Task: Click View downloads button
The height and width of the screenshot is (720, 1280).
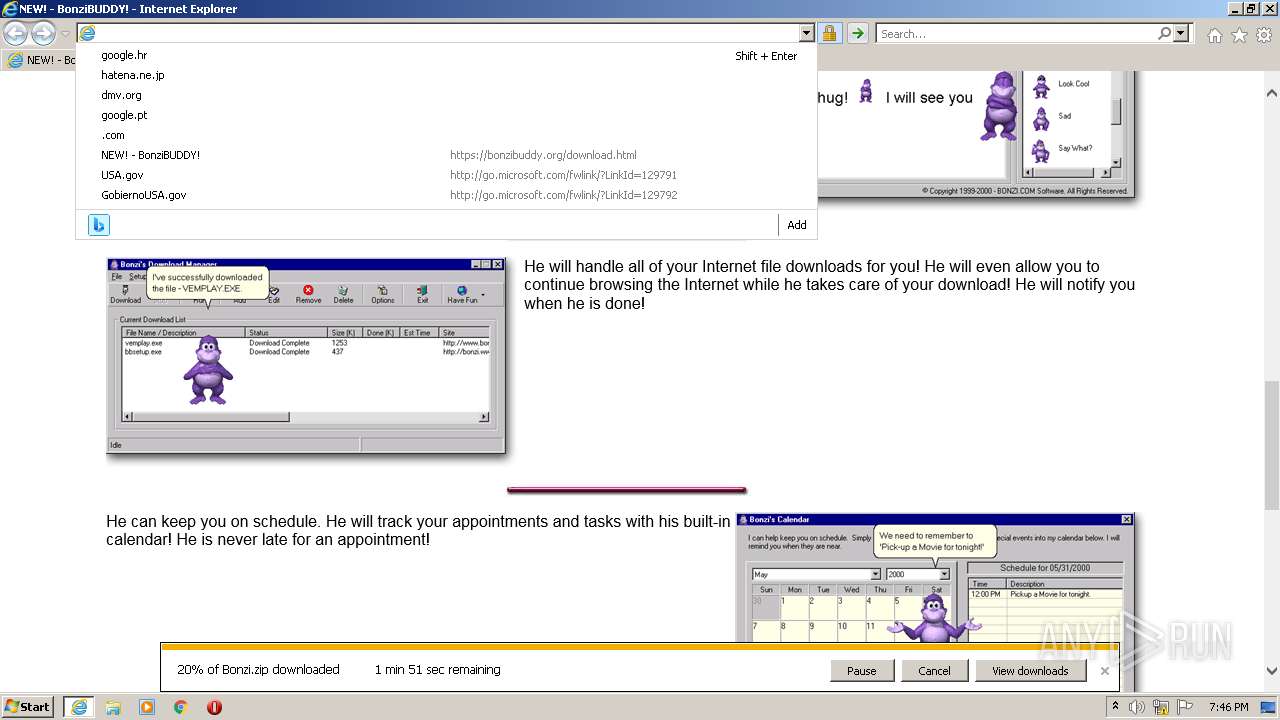Action: 1030,671
